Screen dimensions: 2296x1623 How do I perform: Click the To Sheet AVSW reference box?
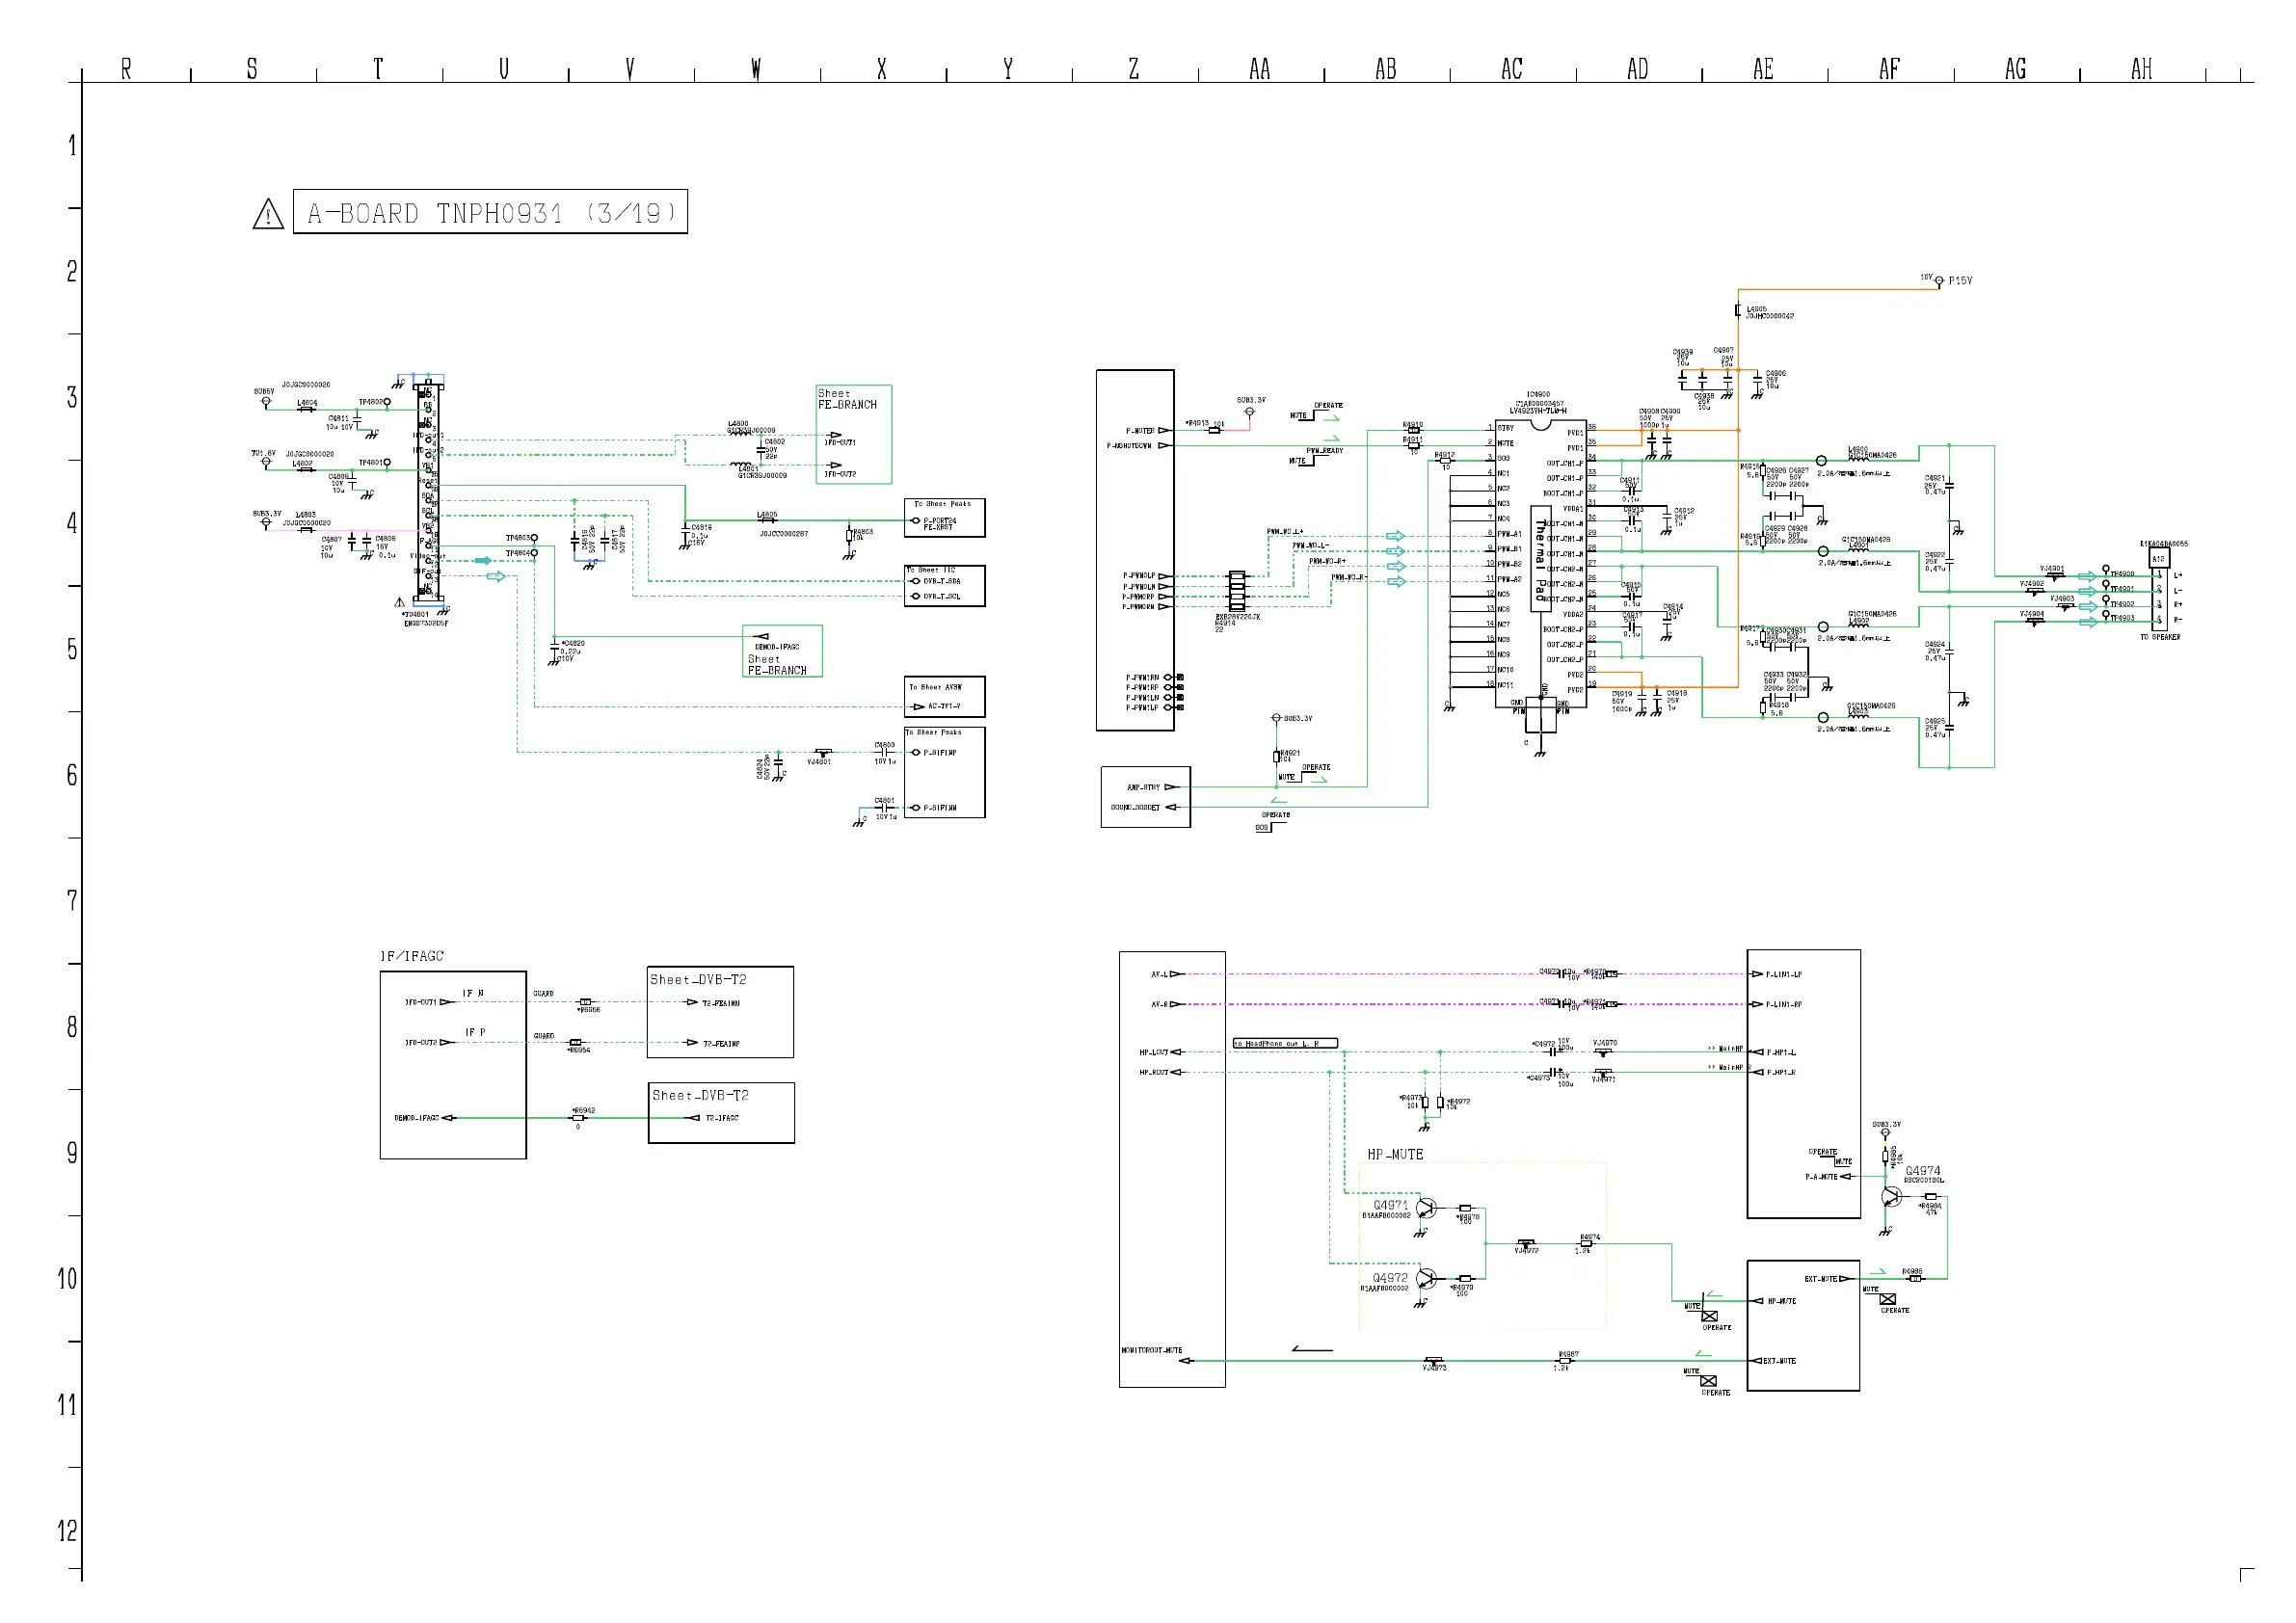[x=944, y=696]
